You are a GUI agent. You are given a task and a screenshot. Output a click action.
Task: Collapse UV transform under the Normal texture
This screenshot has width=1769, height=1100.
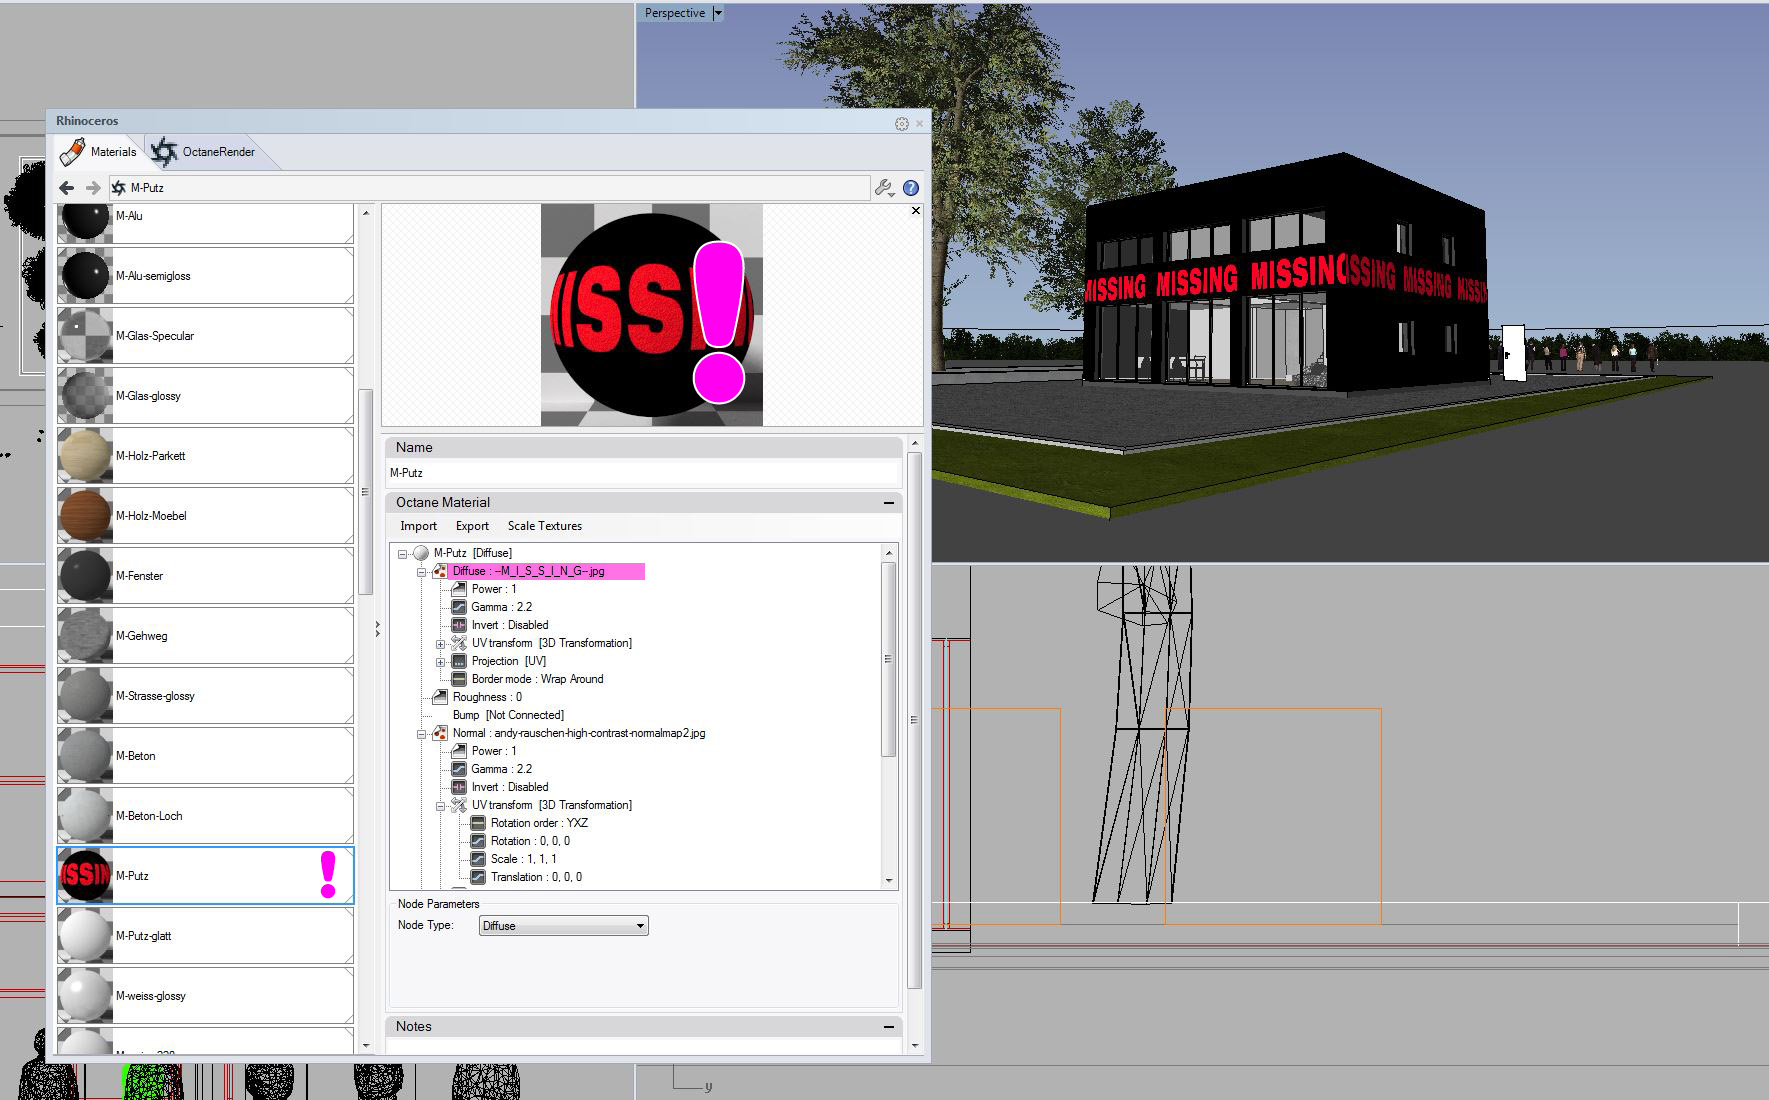tap(440, 806)
